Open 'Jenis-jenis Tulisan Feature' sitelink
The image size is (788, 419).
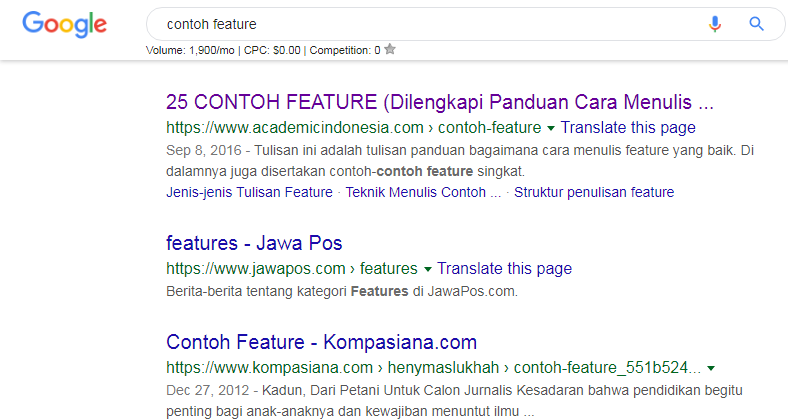click(x=249, y=192)
